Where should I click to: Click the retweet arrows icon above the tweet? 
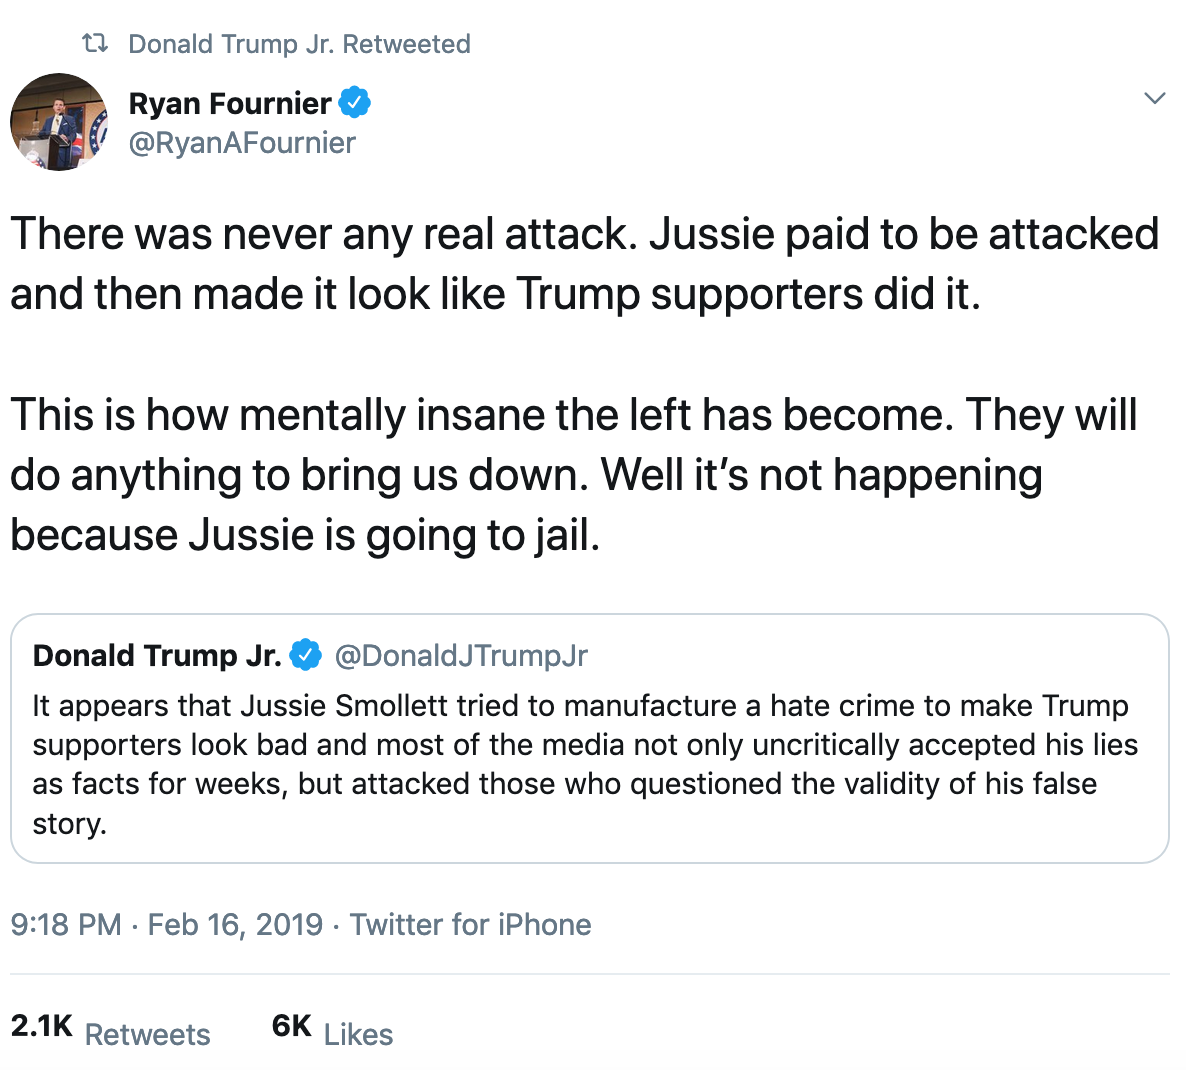coord(94,44)
